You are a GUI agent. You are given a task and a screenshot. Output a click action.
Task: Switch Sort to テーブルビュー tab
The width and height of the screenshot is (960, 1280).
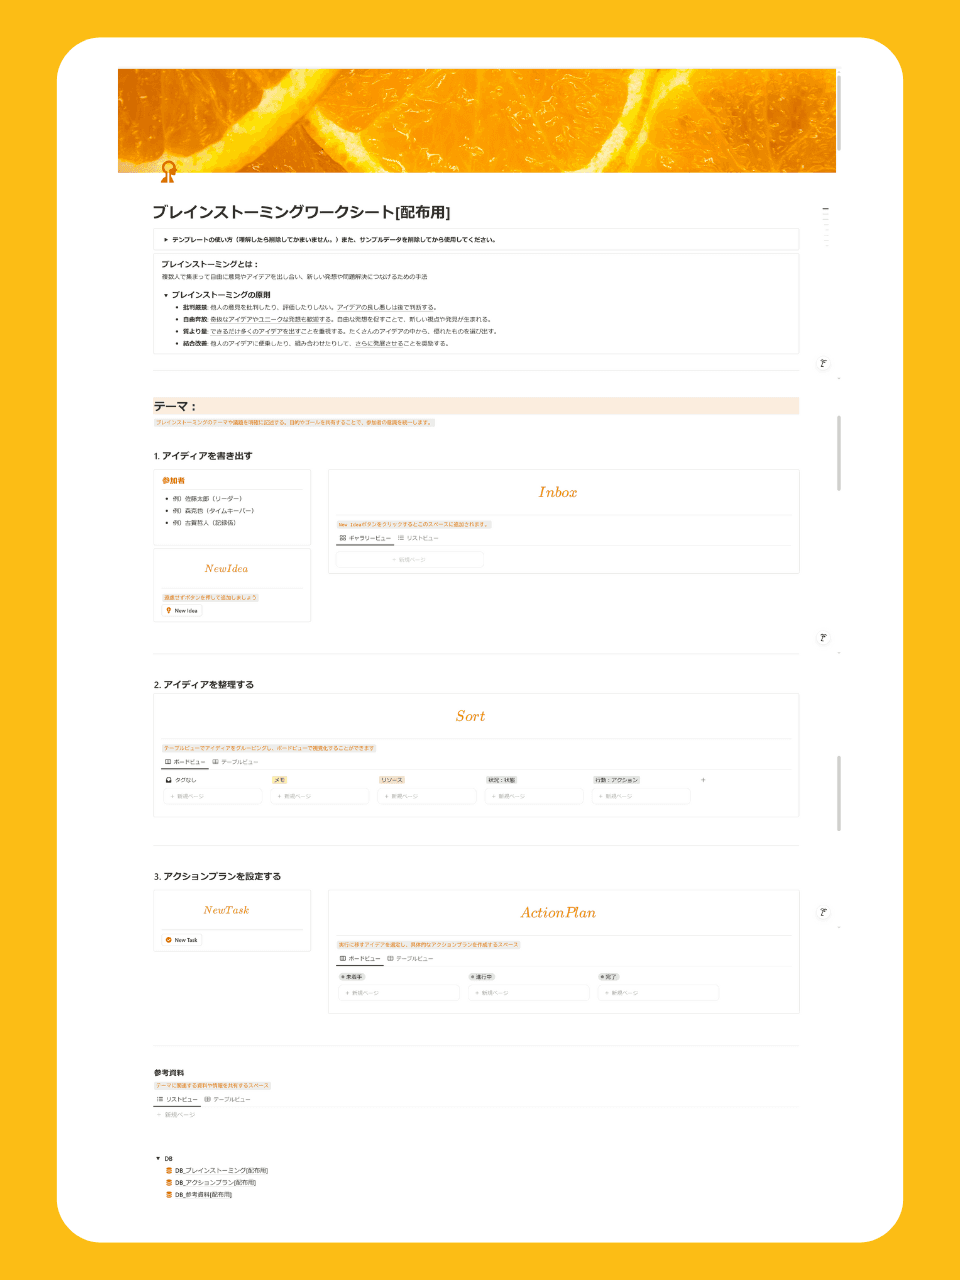pyautogui.click(x=235, y=762)
